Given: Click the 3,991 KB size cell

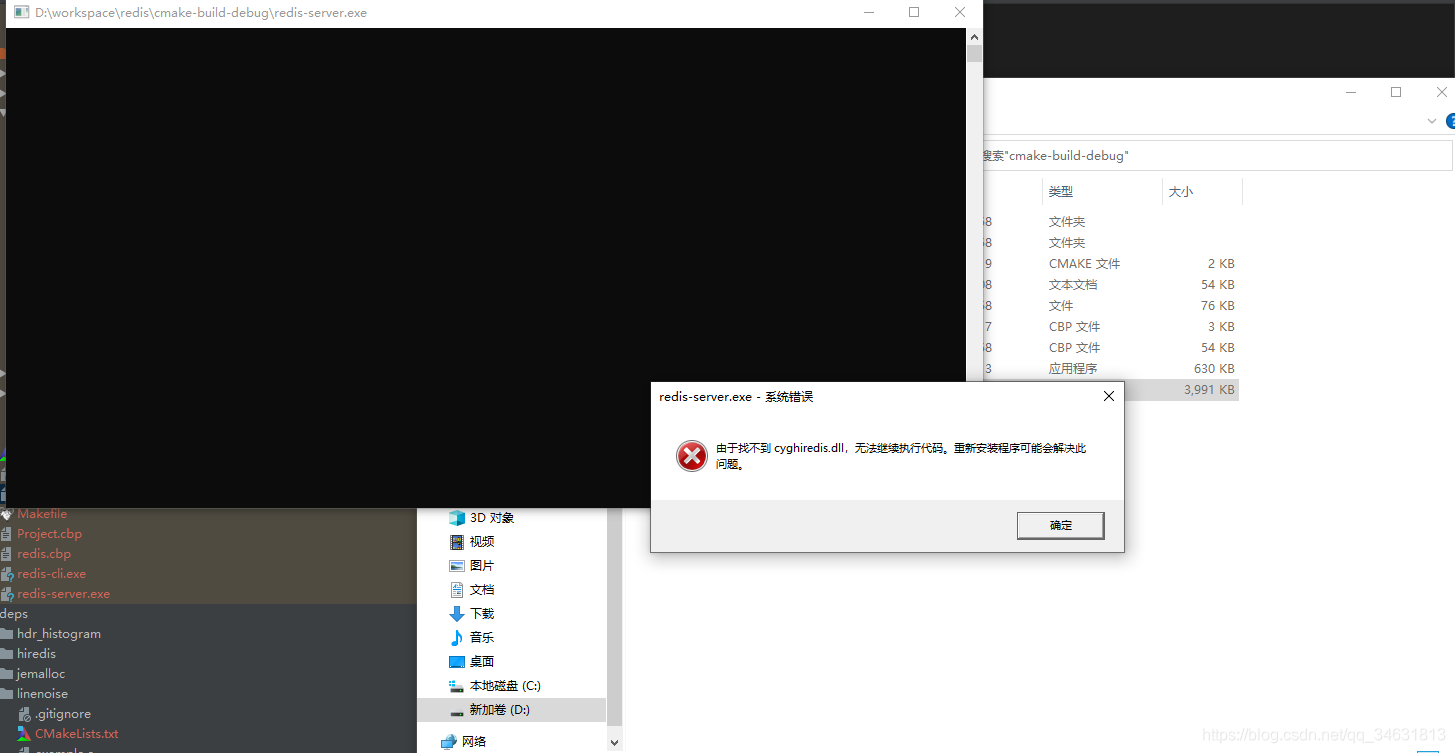Looking at the screenshot, I should pyautogui.click(x=1209, y=390).
